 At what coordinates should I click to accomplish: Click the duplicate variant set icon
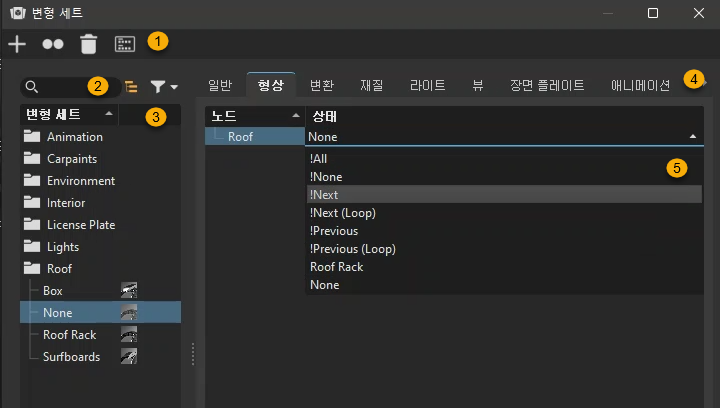pyautogui.click(x=53, y=44)
